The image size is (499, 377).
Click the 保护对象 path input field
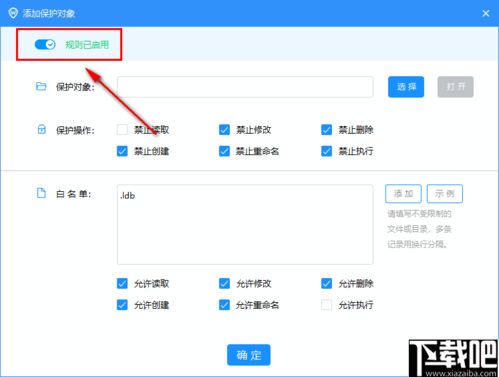[245, 87]
